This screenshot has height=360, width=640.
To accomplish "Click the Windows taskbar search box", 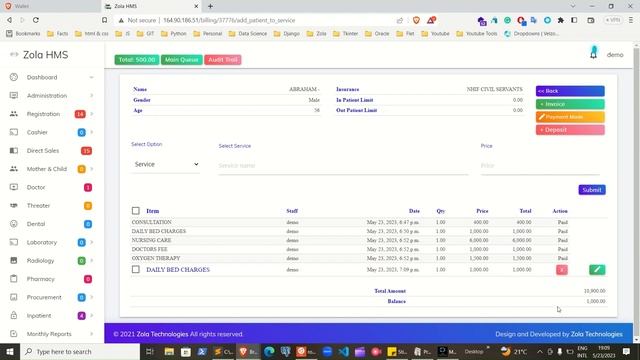I will tap(80, 351).
